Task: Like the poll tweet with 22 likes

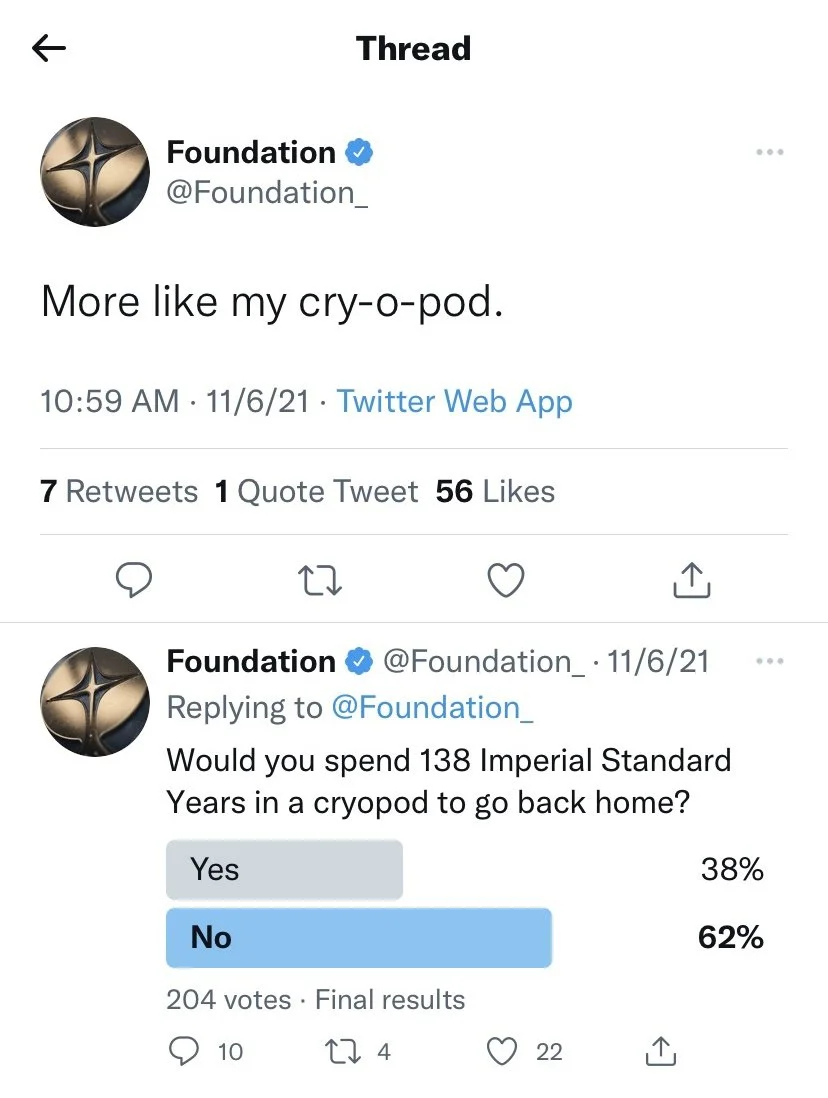Action: [x=502, y=1051]
